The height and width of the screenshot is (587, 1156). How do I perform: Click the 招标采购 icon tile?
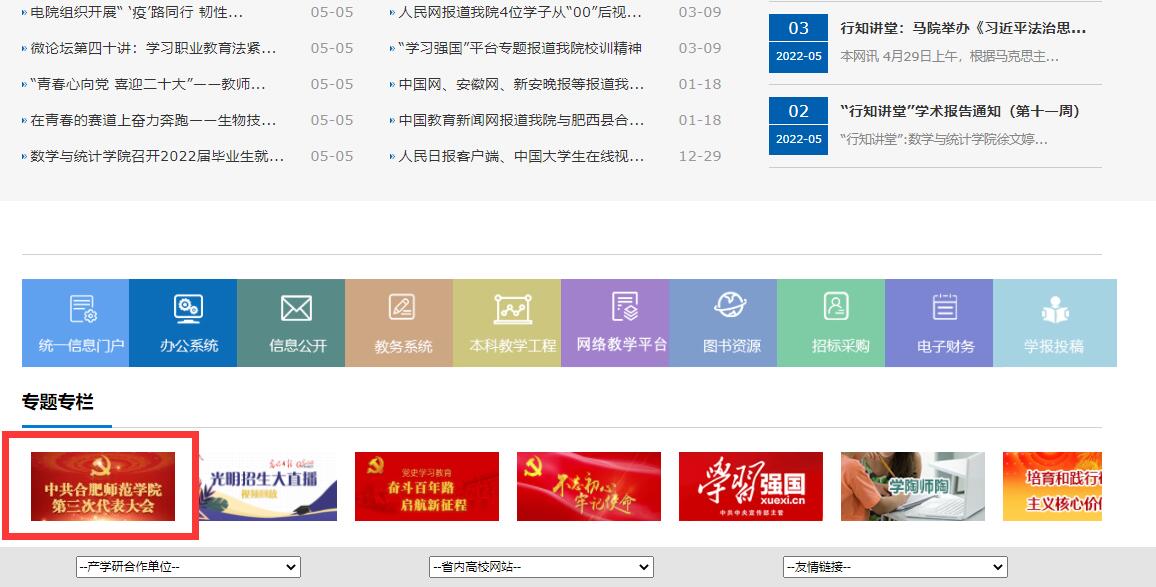pyautogui.click(x=831, y=322)
